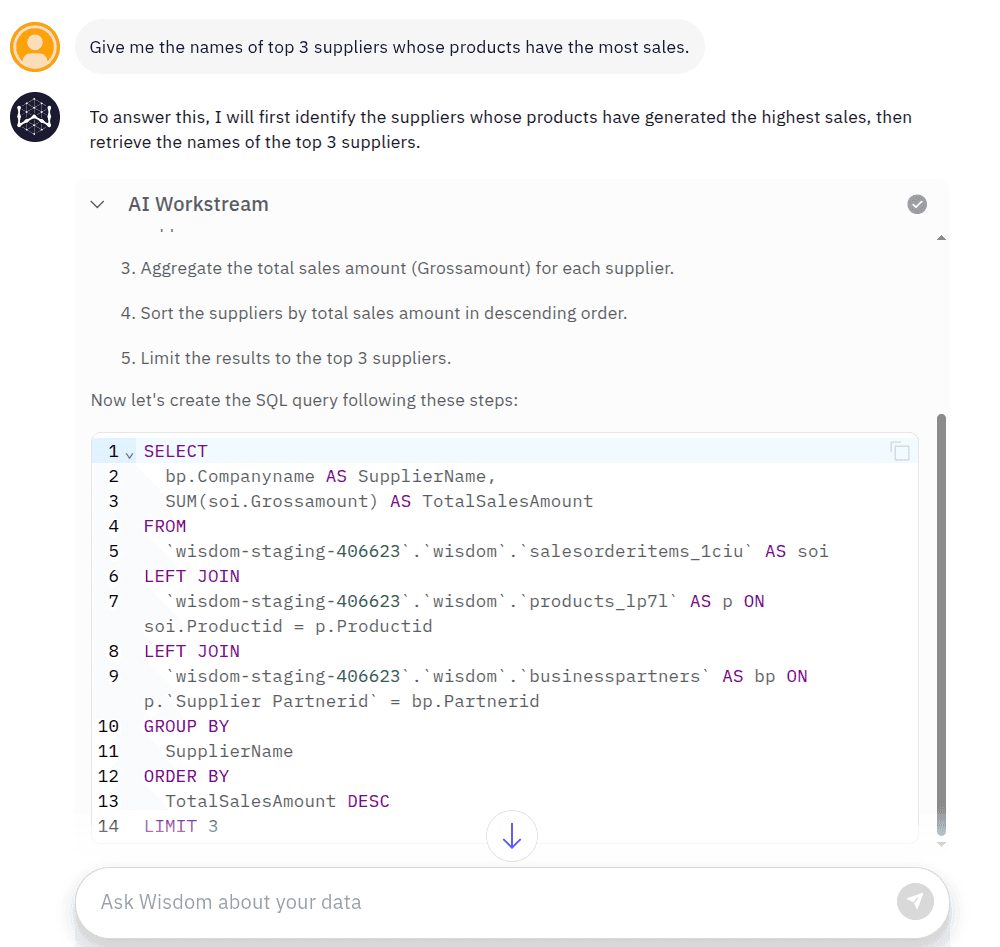
Task: Click the user's question message bubble
Action: pos(389,47)
